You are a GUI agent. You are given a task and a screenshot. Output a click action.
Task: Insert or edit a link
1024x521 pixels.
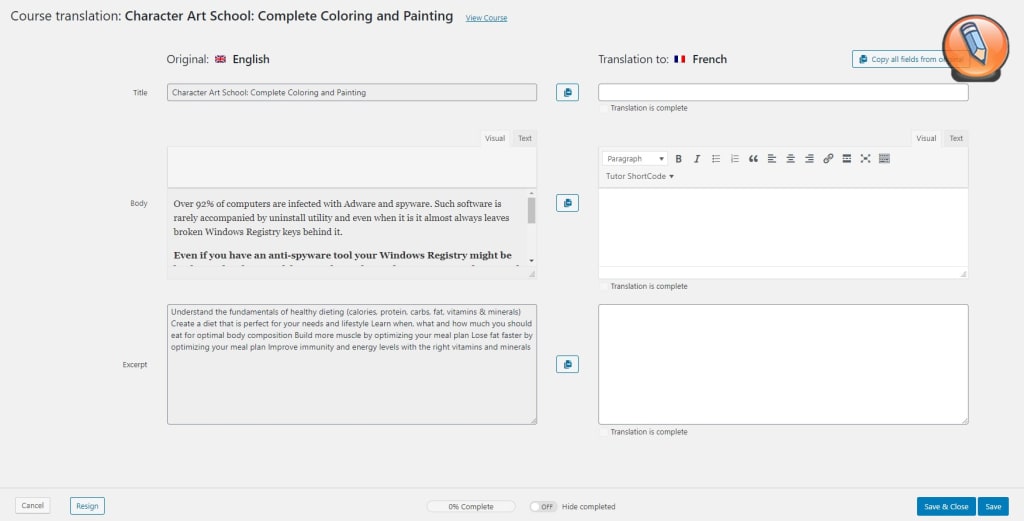[828, 159]
